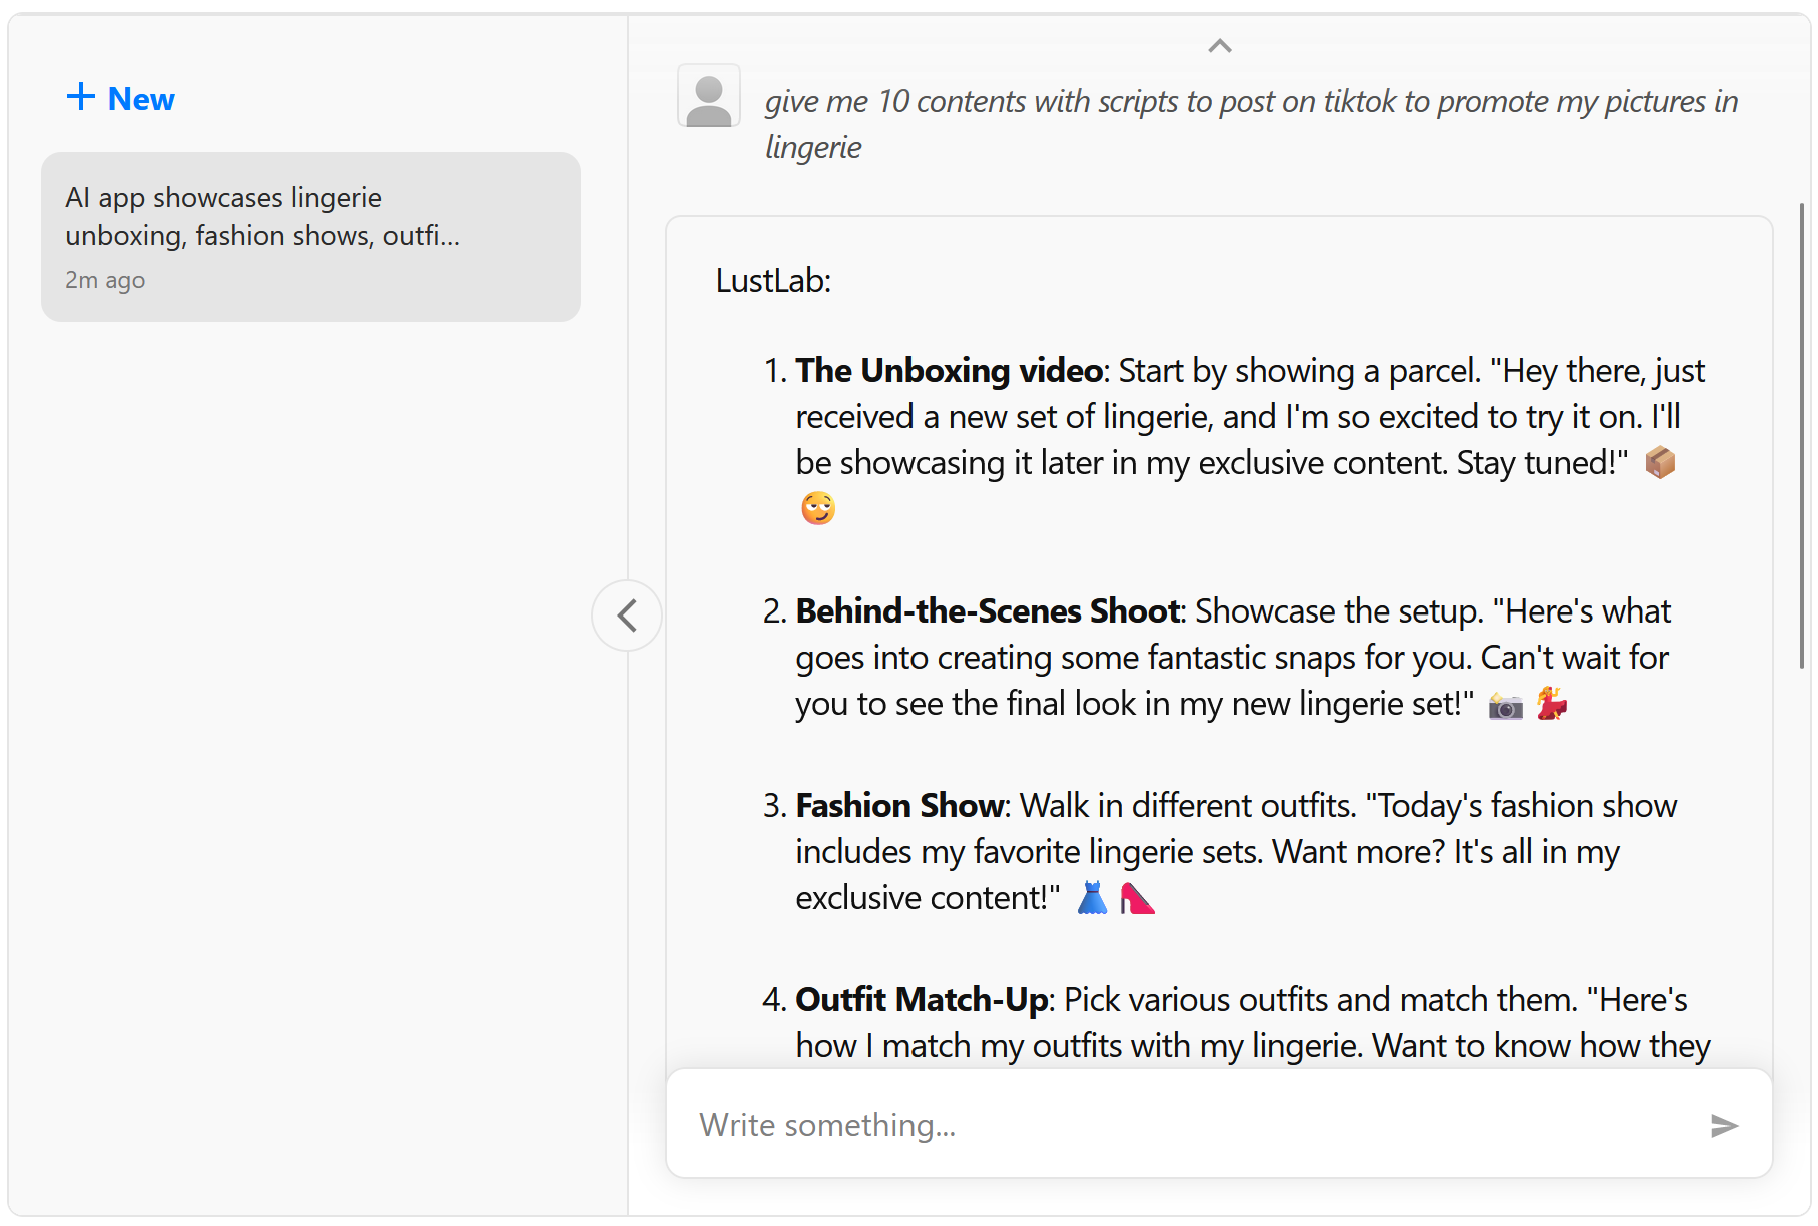
Task: Click the send message arrow icon
Action: click(x=1724, y=1126)
